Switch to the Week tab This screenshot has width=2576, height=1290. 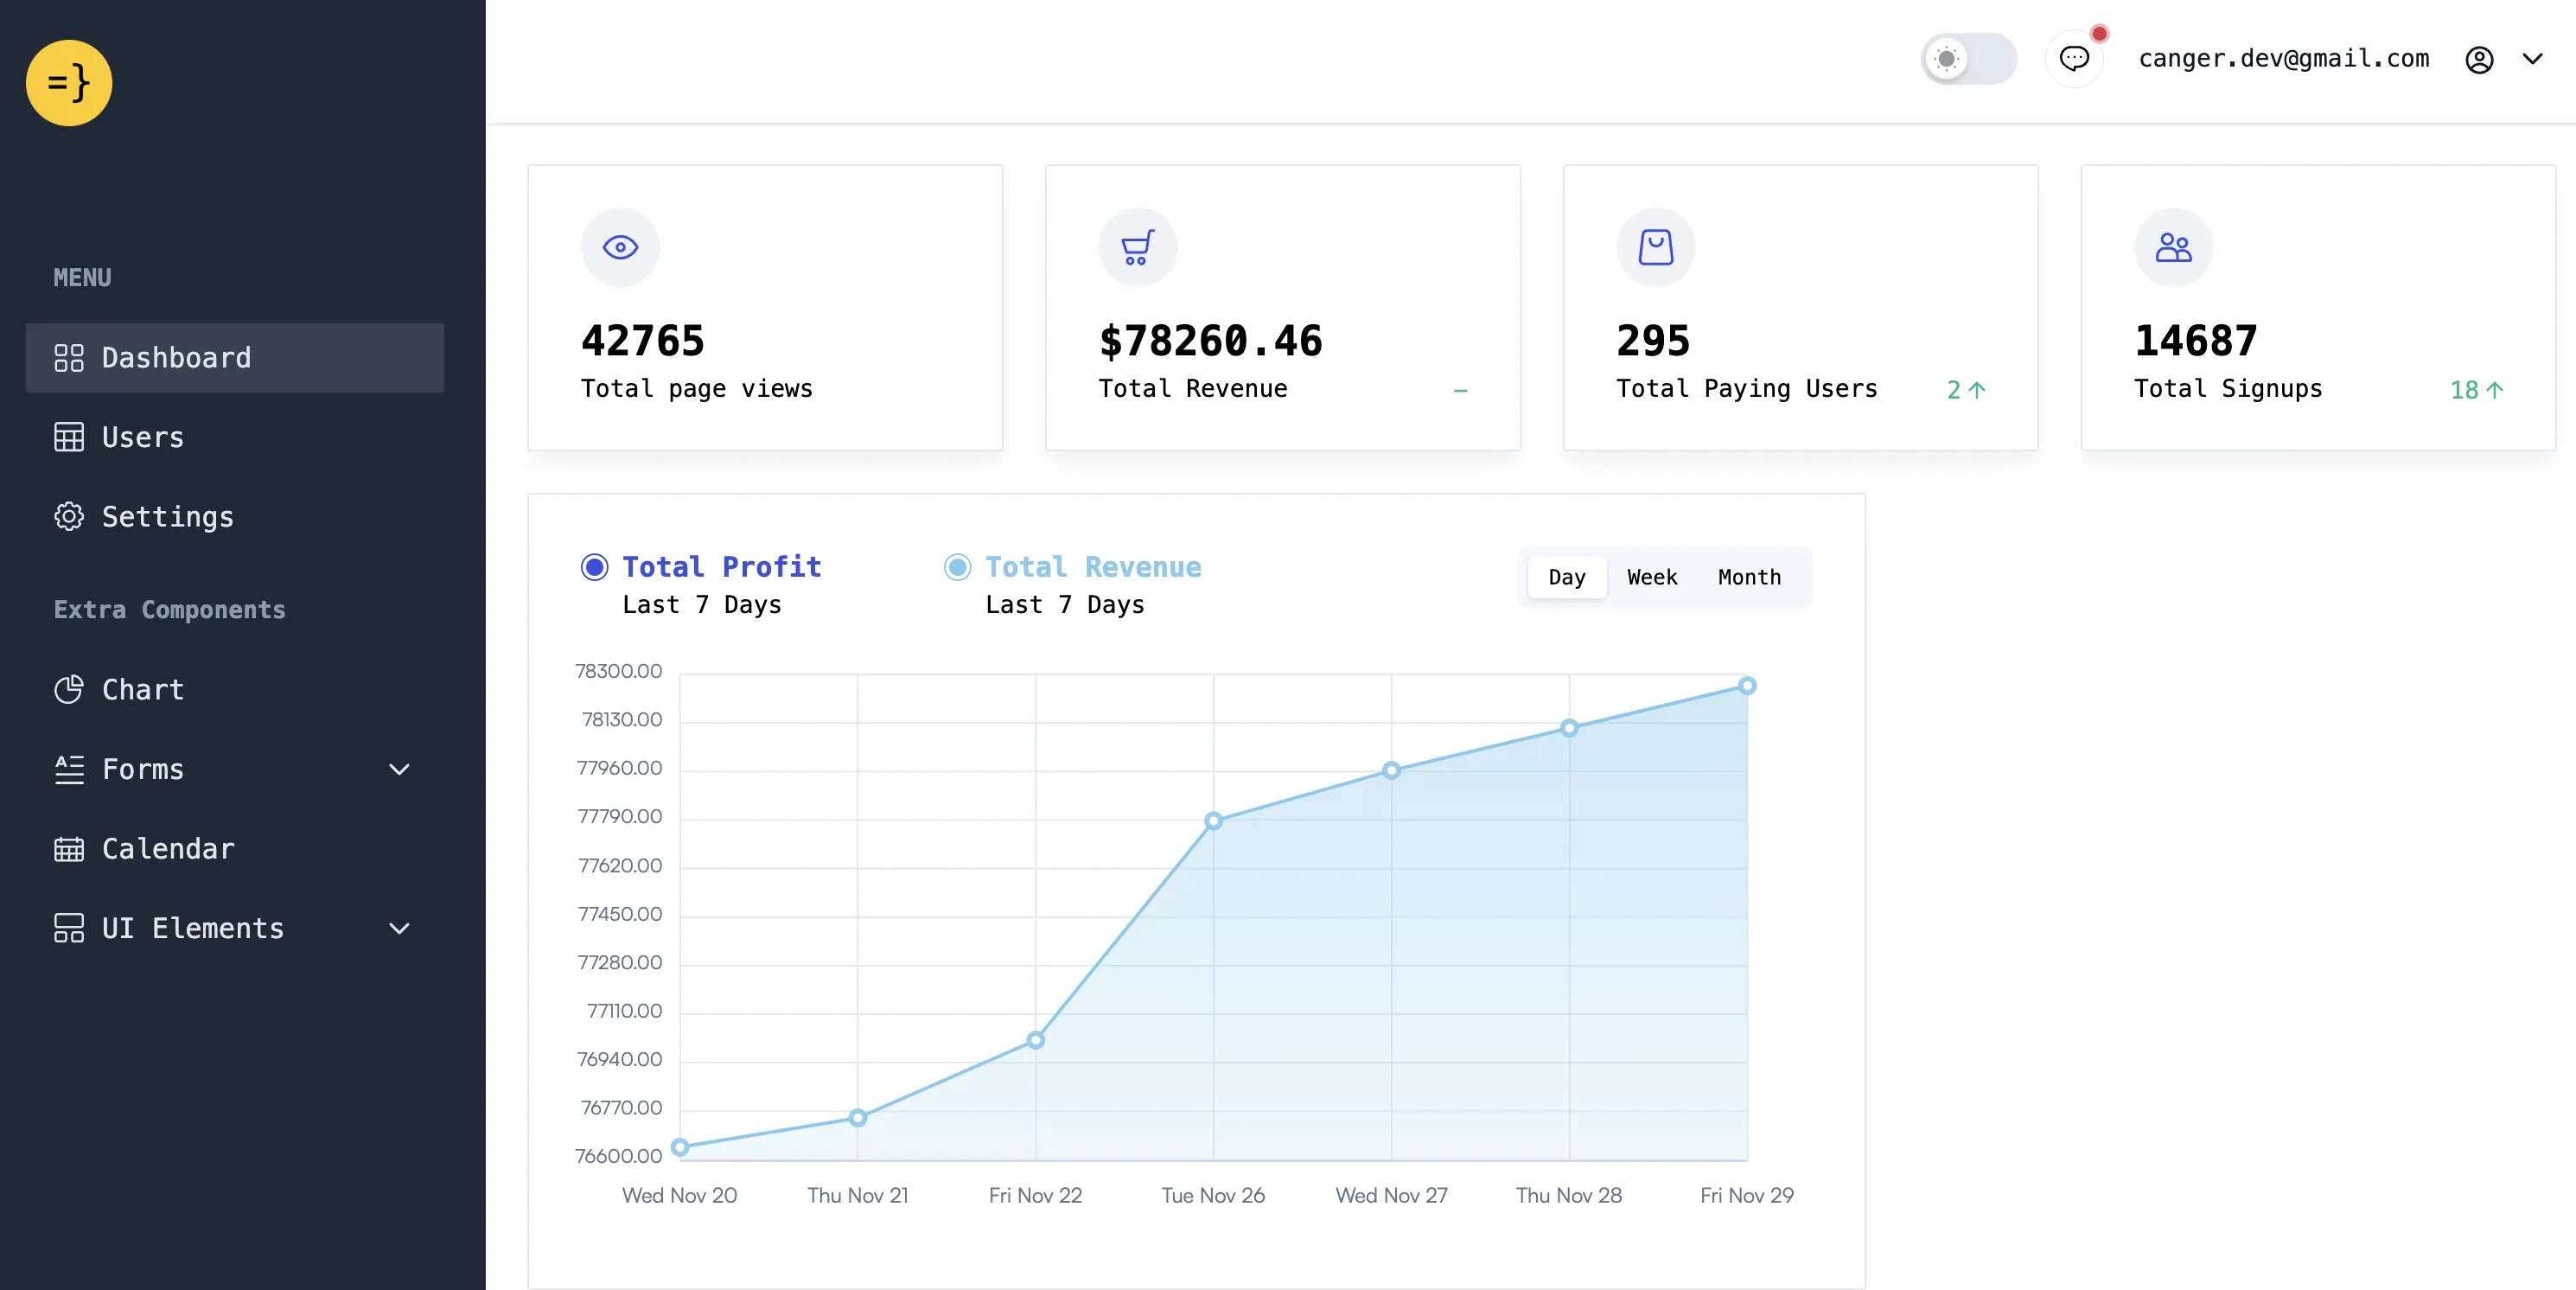[1652, 577]
